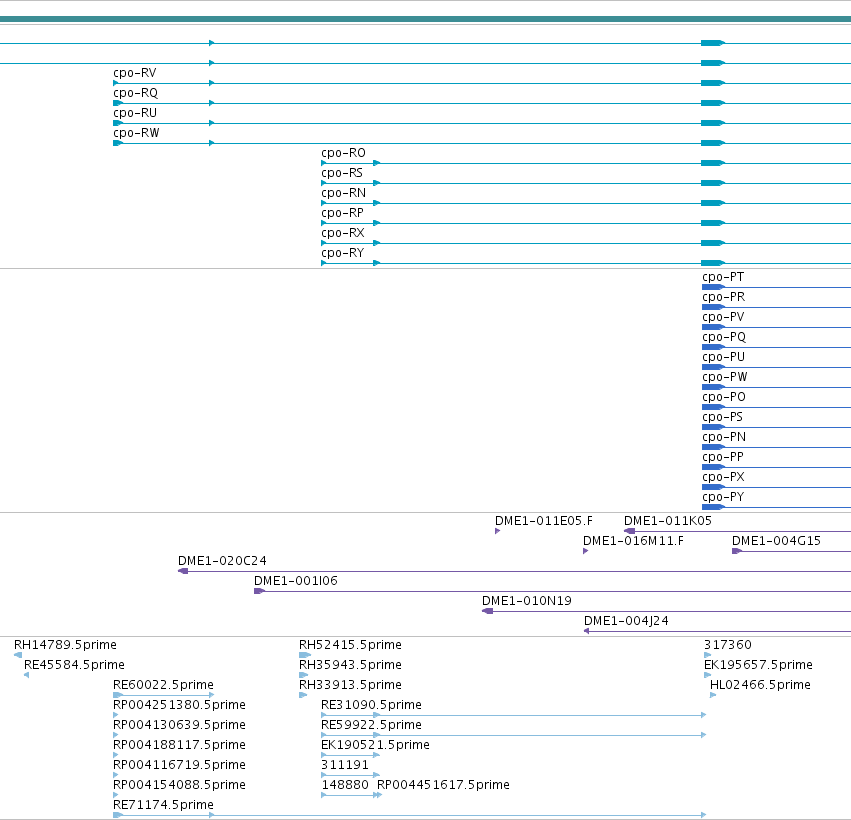Select the EK195657.5prime EST label
The image size is (851, 820).
coord(758,665)
